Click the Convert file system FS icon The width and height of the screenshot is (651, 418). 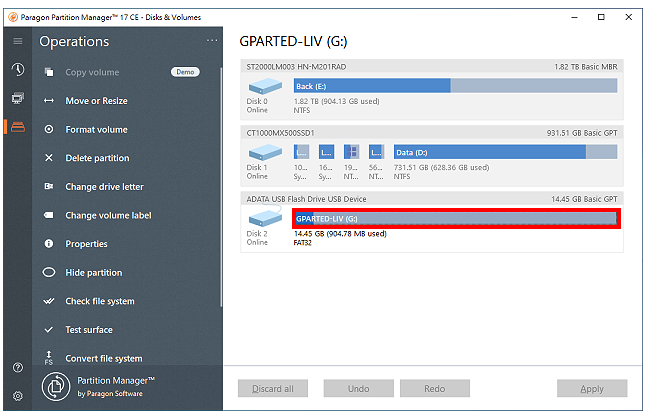pyautogui.click(x=49, y=358)
